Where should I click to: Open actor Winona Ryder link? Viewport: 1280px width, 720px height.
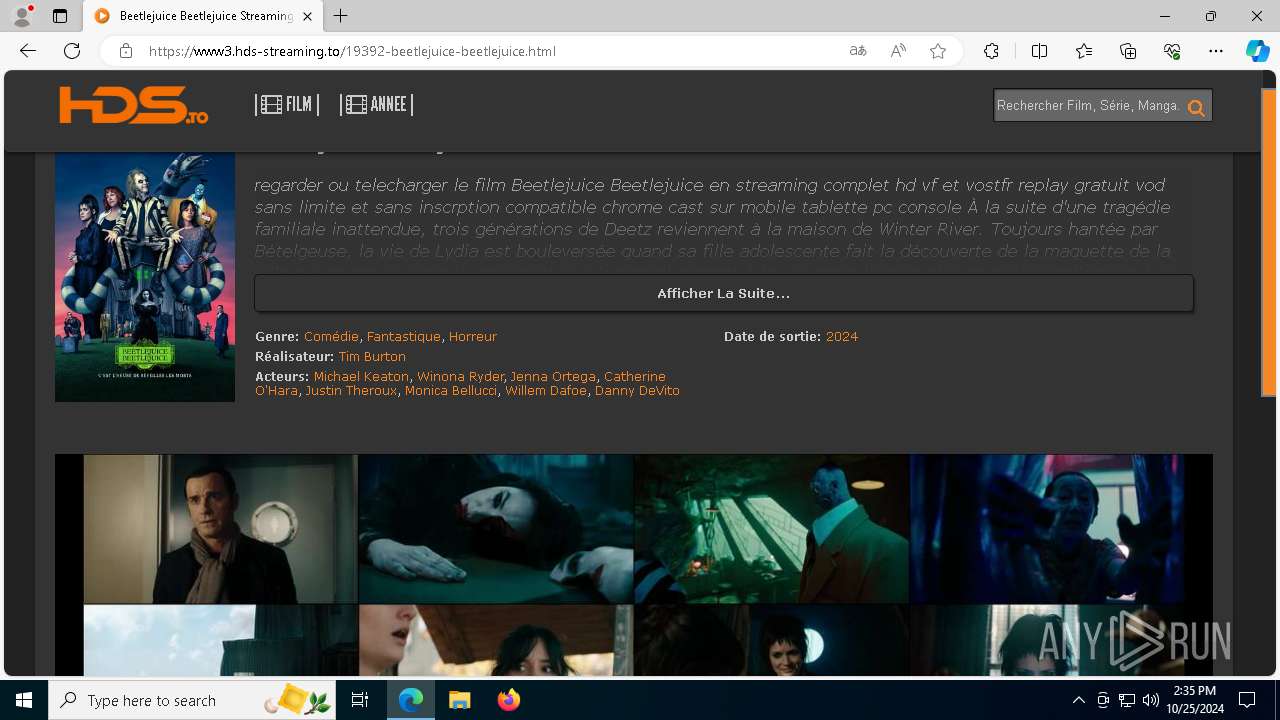tap(460, 377)
